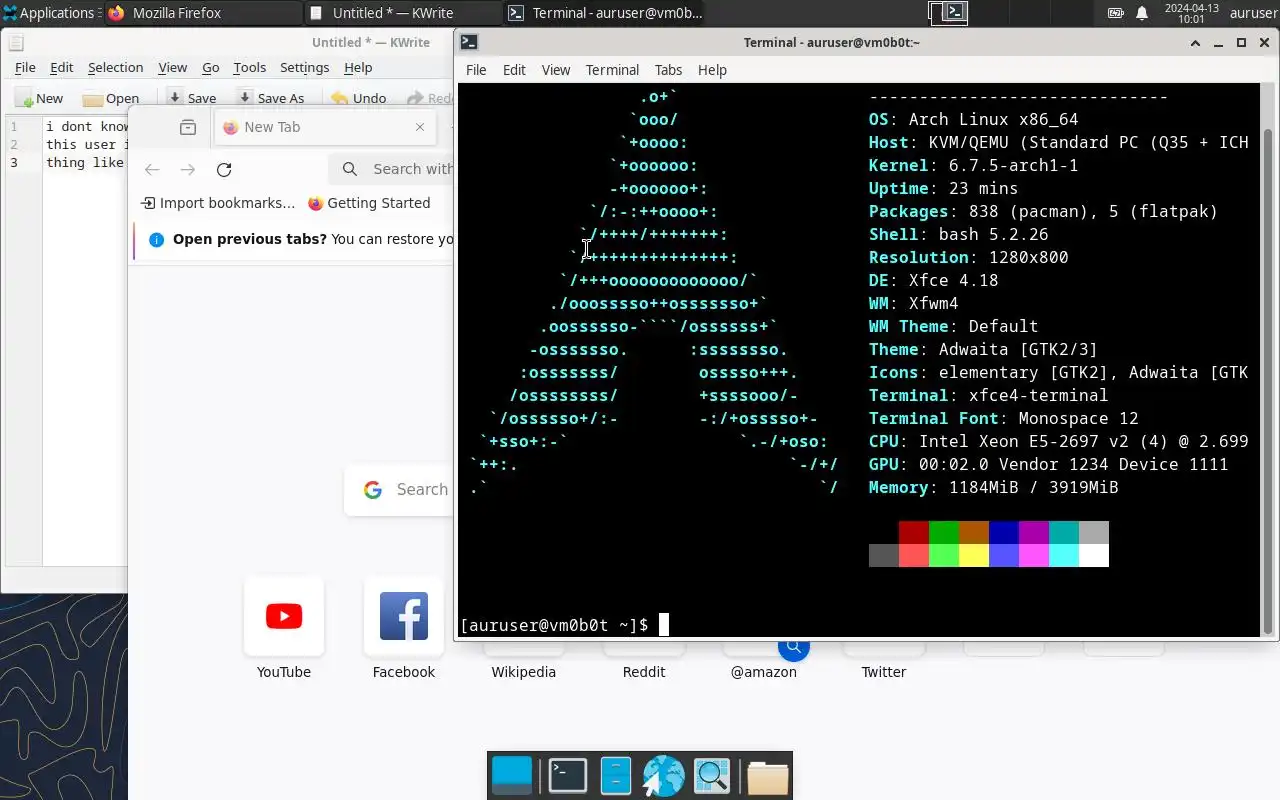Image resolution: width=1280 pixels, height=800 pixels.
Task: Click the Wikipedia shortcut label
Action: 523,672
